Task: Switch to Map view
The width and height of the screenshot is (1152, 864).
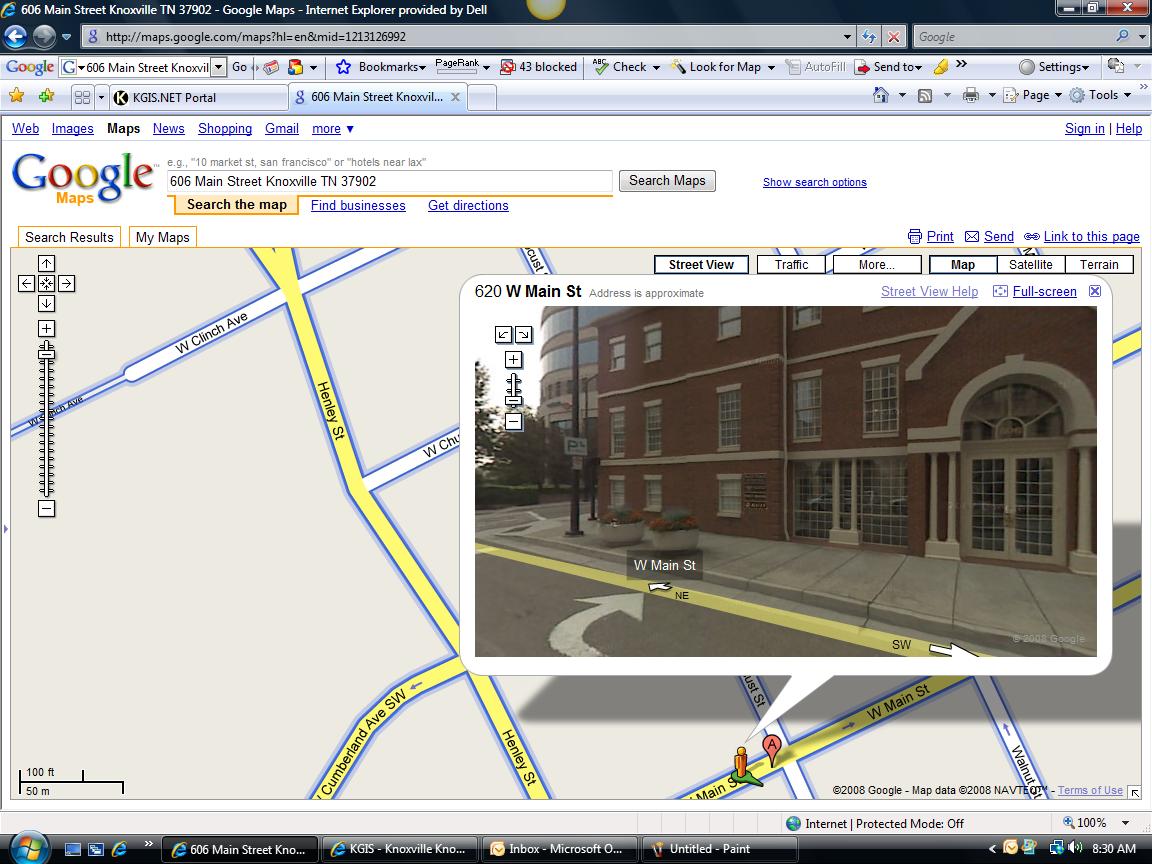Action: pyautogui.click(x=962, y=264)
